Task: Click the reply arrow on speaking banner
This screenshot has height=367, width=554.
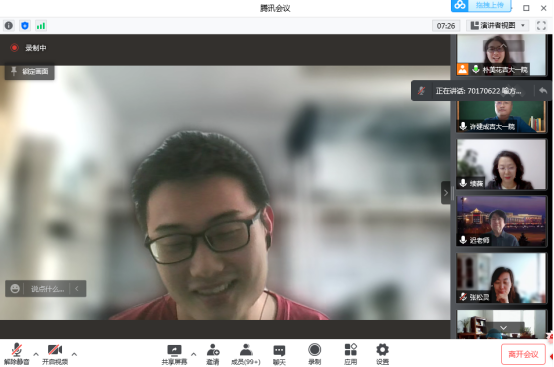Action: [543, 91]
